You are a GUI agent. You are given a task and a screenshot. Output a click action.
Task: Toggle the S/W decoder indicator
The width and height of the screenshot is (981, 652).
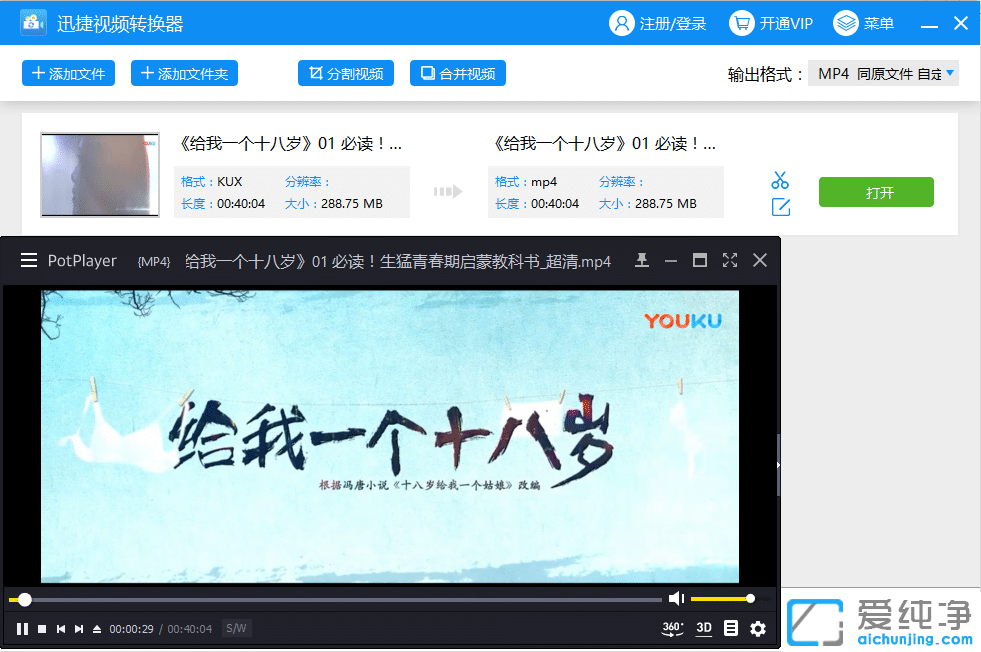pos(236,628)
